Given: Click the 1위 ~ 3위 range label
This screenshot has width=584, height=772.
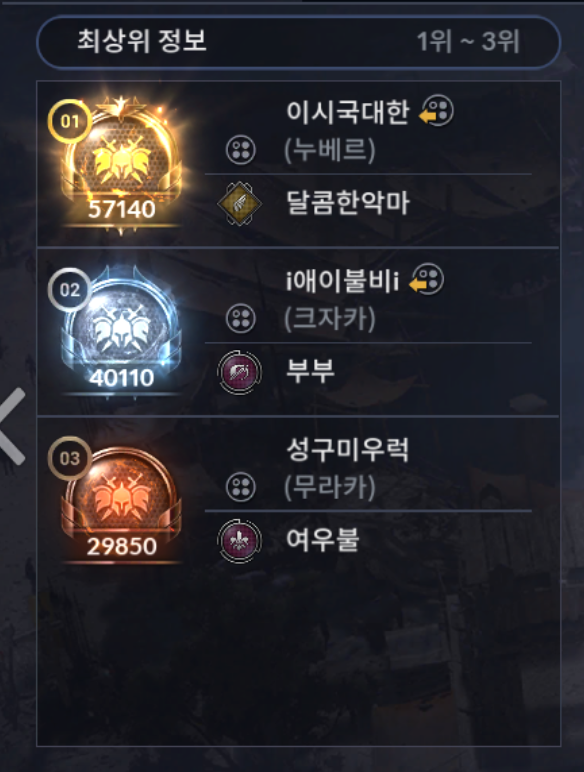Looking at the screenshot, I should (468, 41).
